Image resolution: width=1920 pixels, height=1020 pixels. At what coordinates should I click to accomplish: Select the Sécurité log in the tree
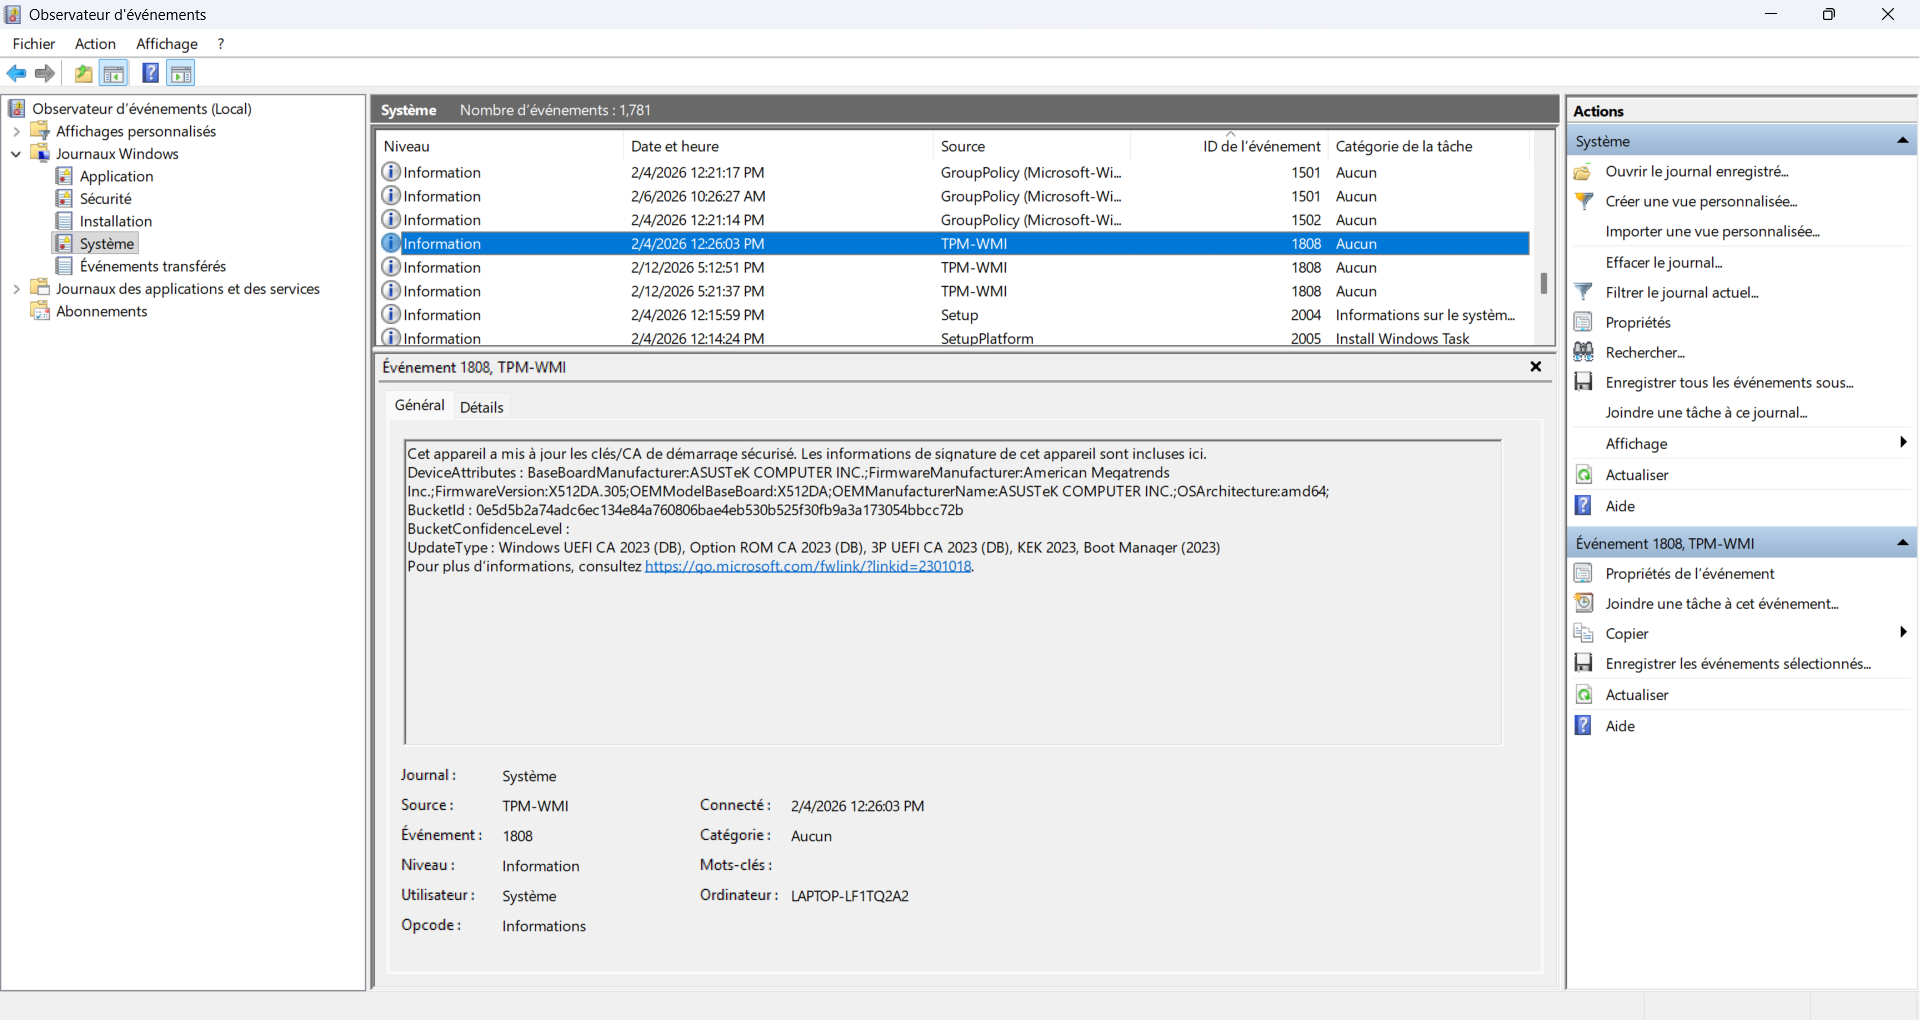(105, 199)
